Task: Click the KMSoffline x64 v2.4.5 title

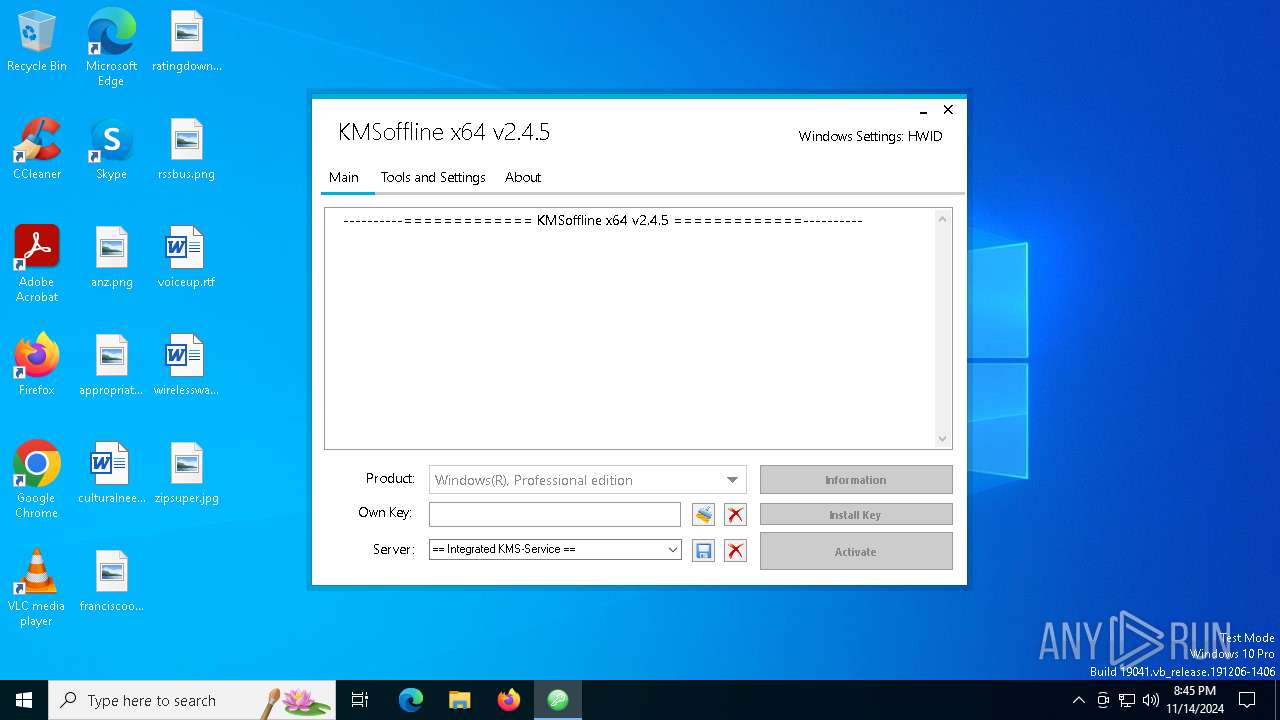Action: (x=444, y=132)
